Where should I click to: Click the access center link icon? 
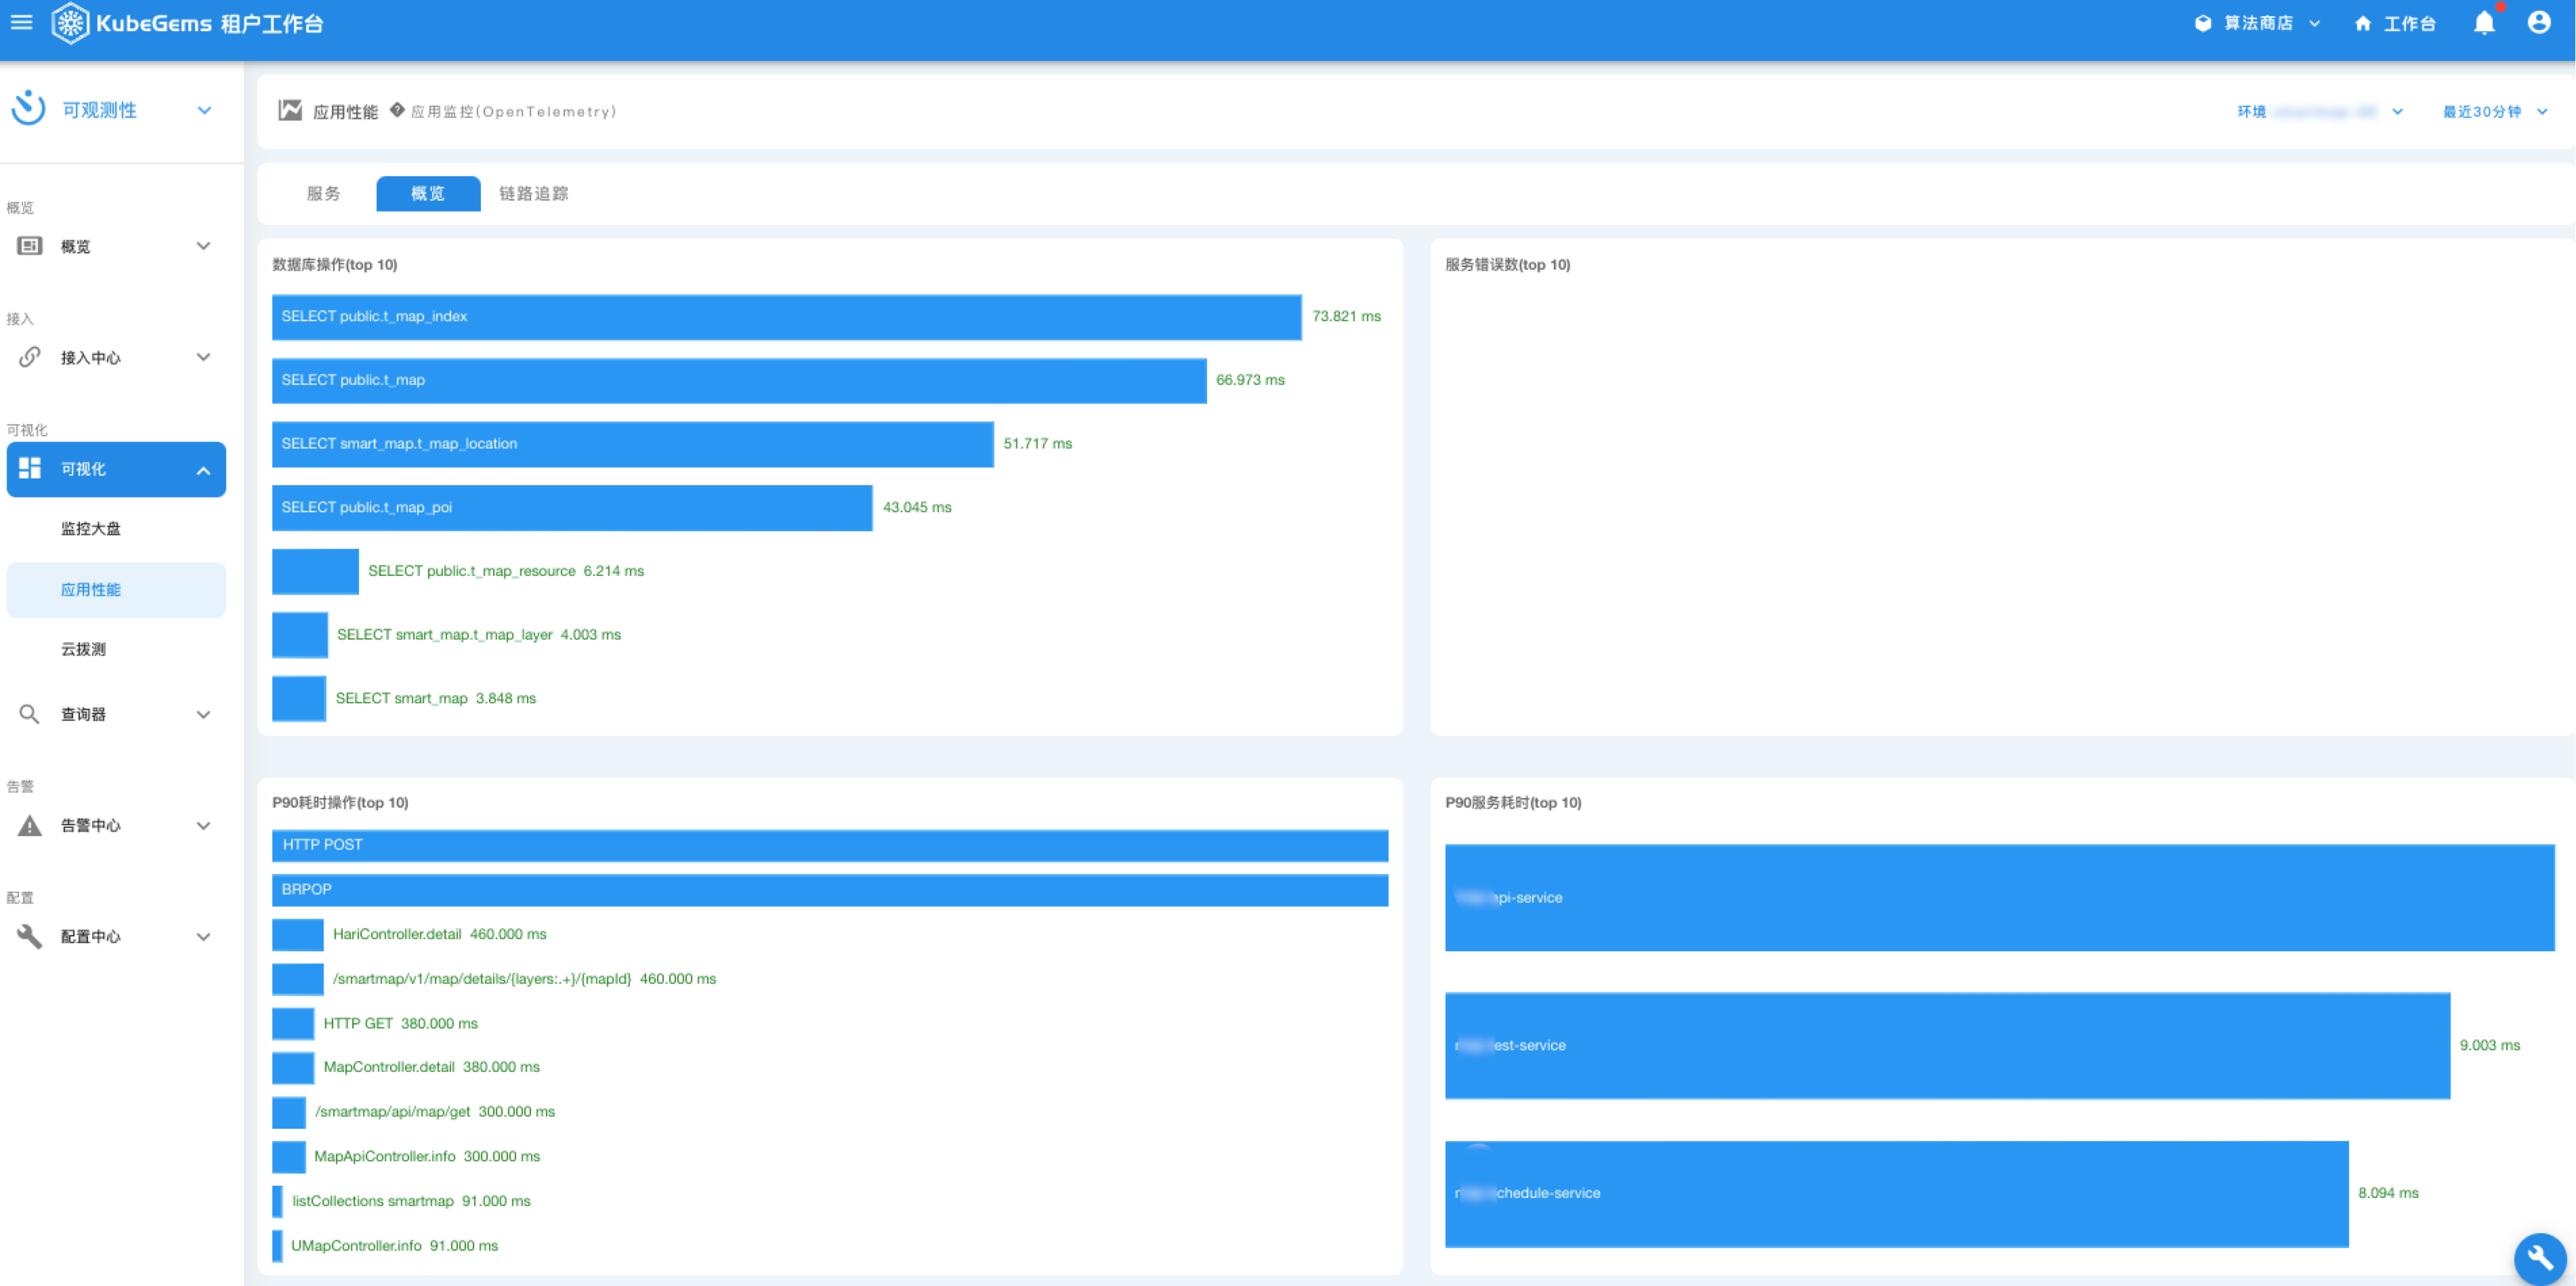[x=30, y=357]
